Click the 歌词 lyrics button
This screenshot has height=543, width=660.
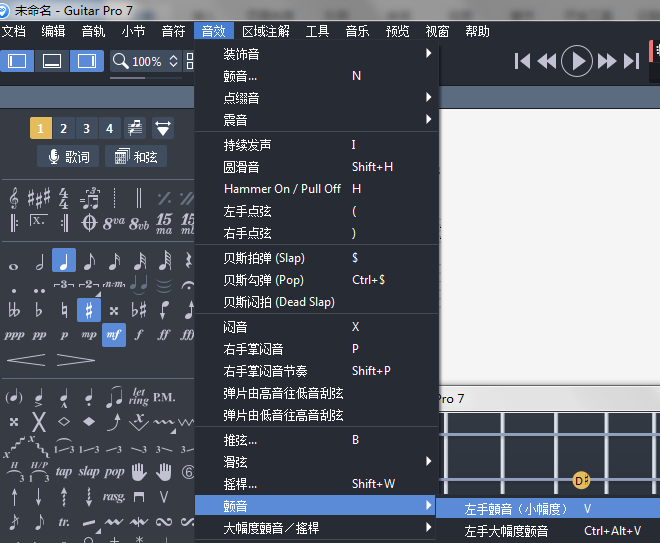(x=66, y=157)
